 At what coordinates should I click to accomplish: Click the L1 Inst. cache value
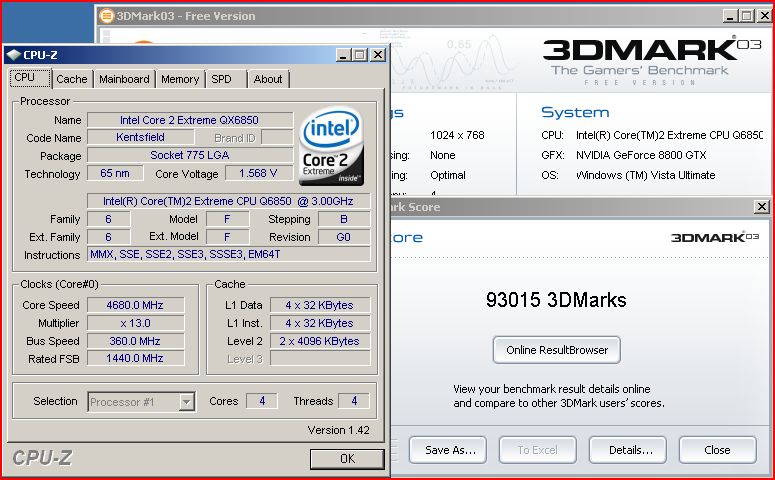click(320, 323)
